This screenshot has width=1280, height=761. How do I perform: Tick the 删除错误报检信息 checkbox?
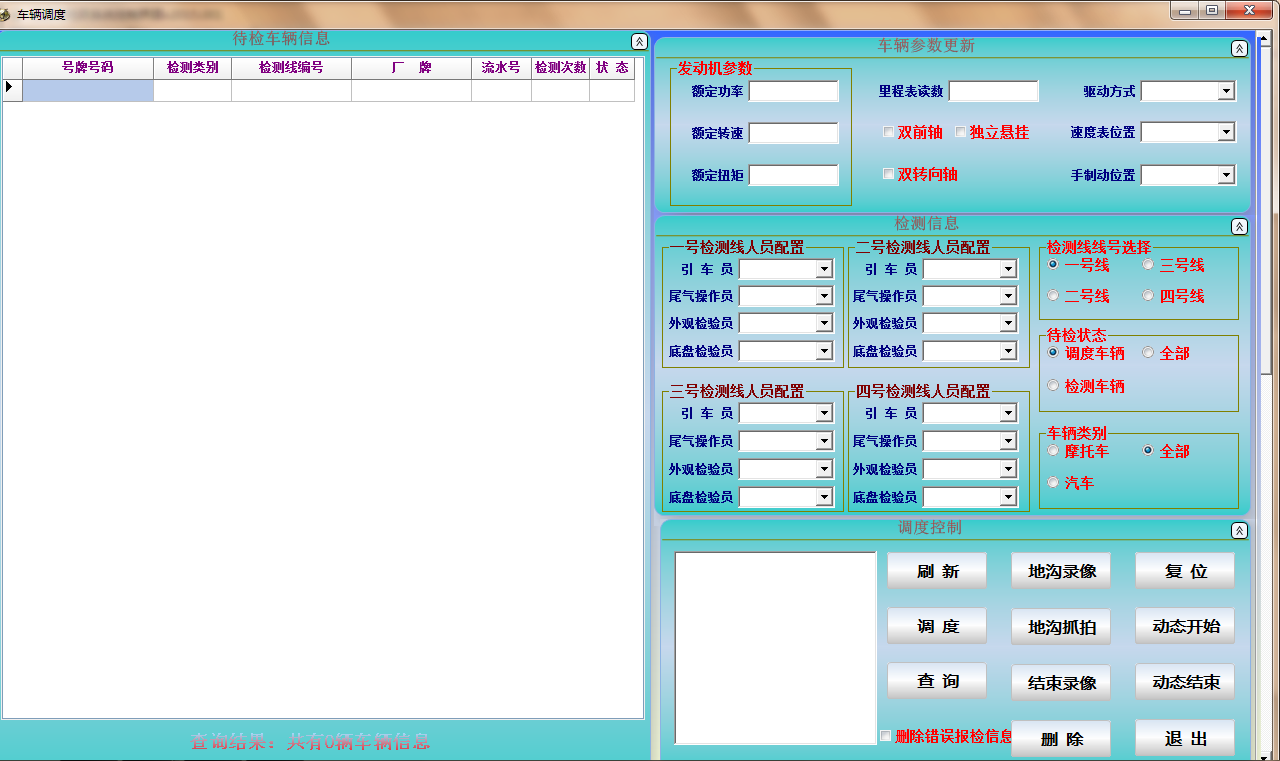pyautogui.click(x=886, y=736)
